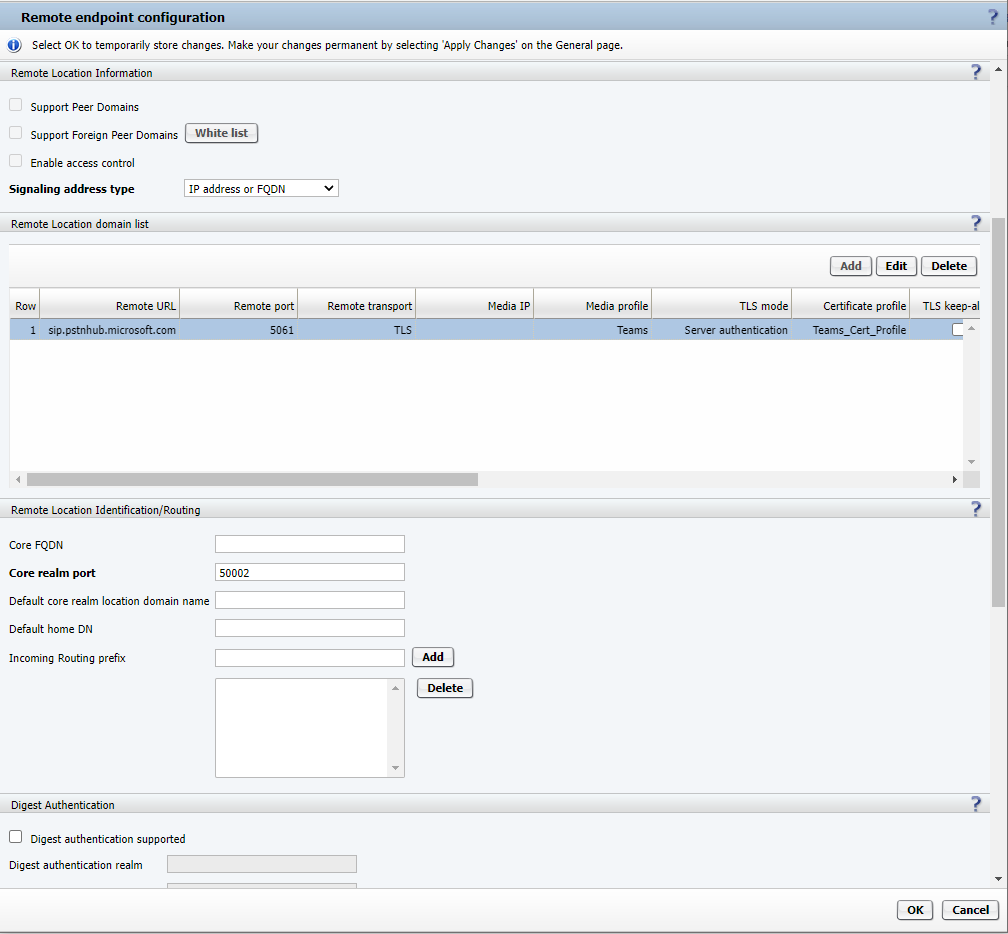This screenshot has width=1008, height=934.
Task: Click the Remote port column header
Action: tap(239, 305)
